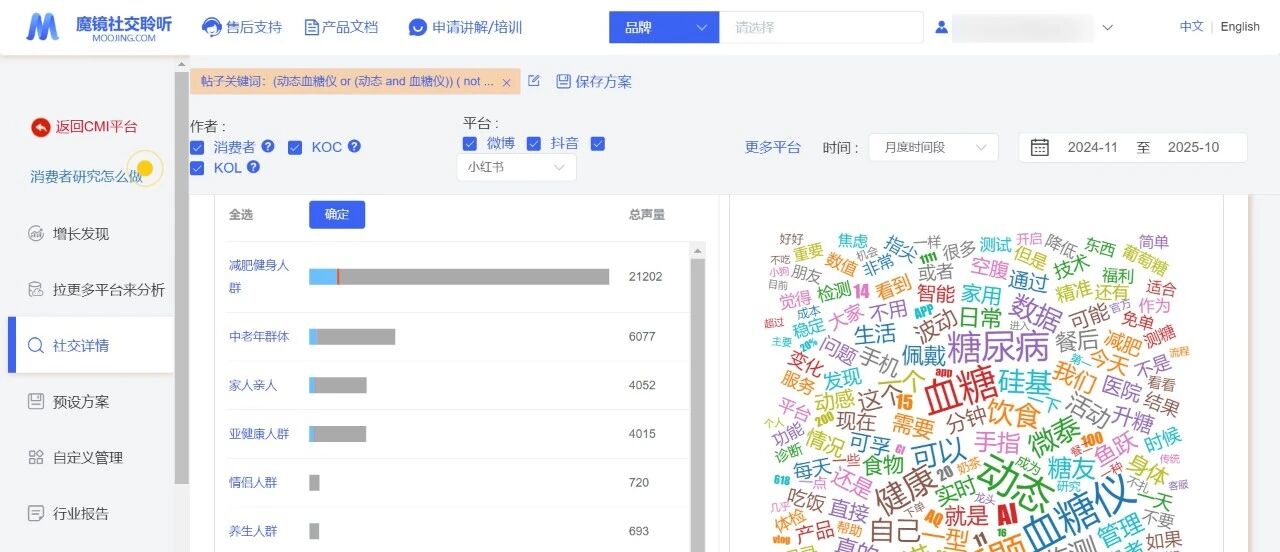1280x552 pixels.
Task: Expand the 小红书 platform dropdown
Action: [516, 167]
